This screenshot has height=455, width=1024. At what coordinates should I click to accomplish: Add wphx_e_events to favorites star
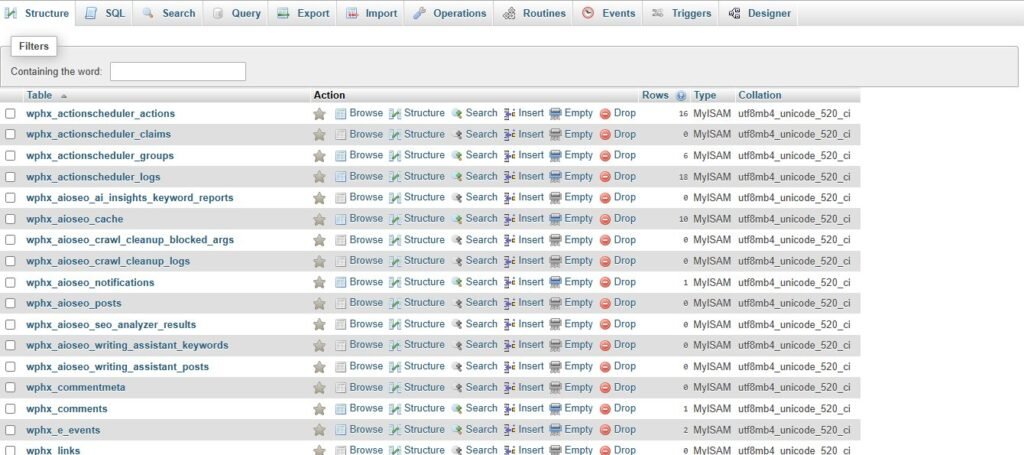pos(319,430)
